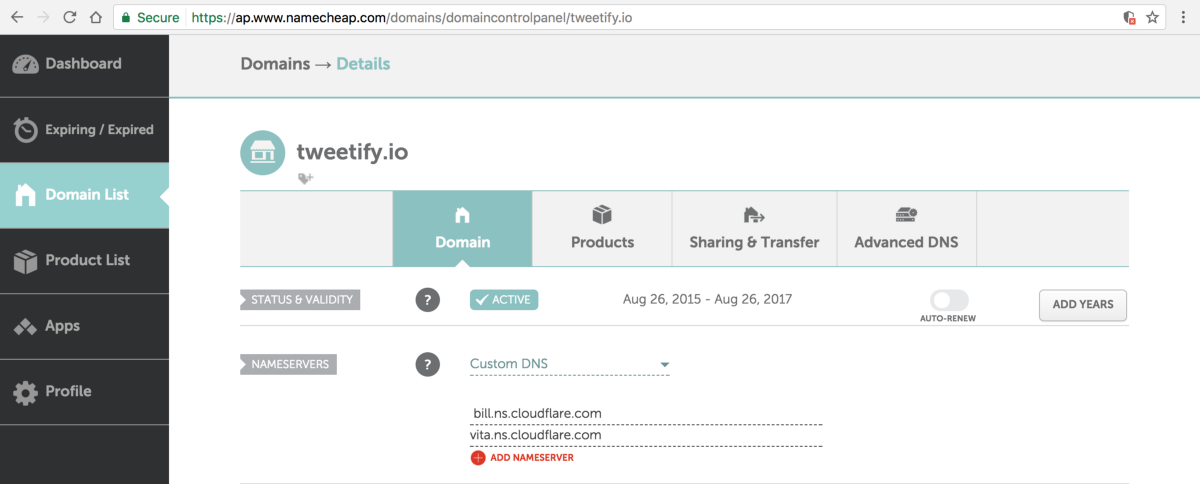This screenshot has height=484, width=1200.
Task: Open the Chrome three-dot menu
Action: (1183, 17)
